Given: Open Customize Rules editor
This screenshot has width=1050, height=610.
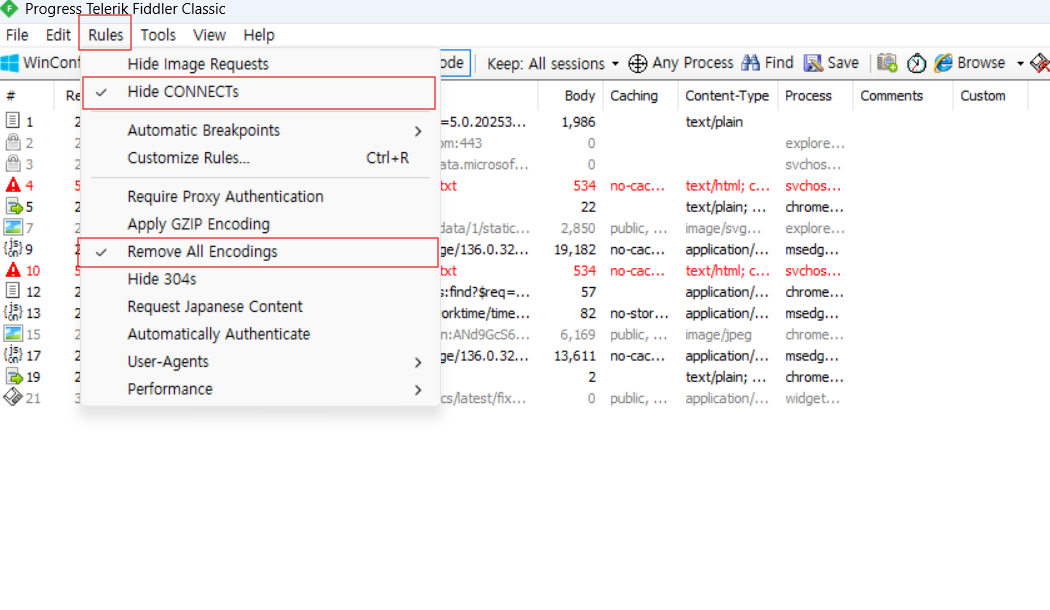Looking at the screenshot, I should coord(260,158).
